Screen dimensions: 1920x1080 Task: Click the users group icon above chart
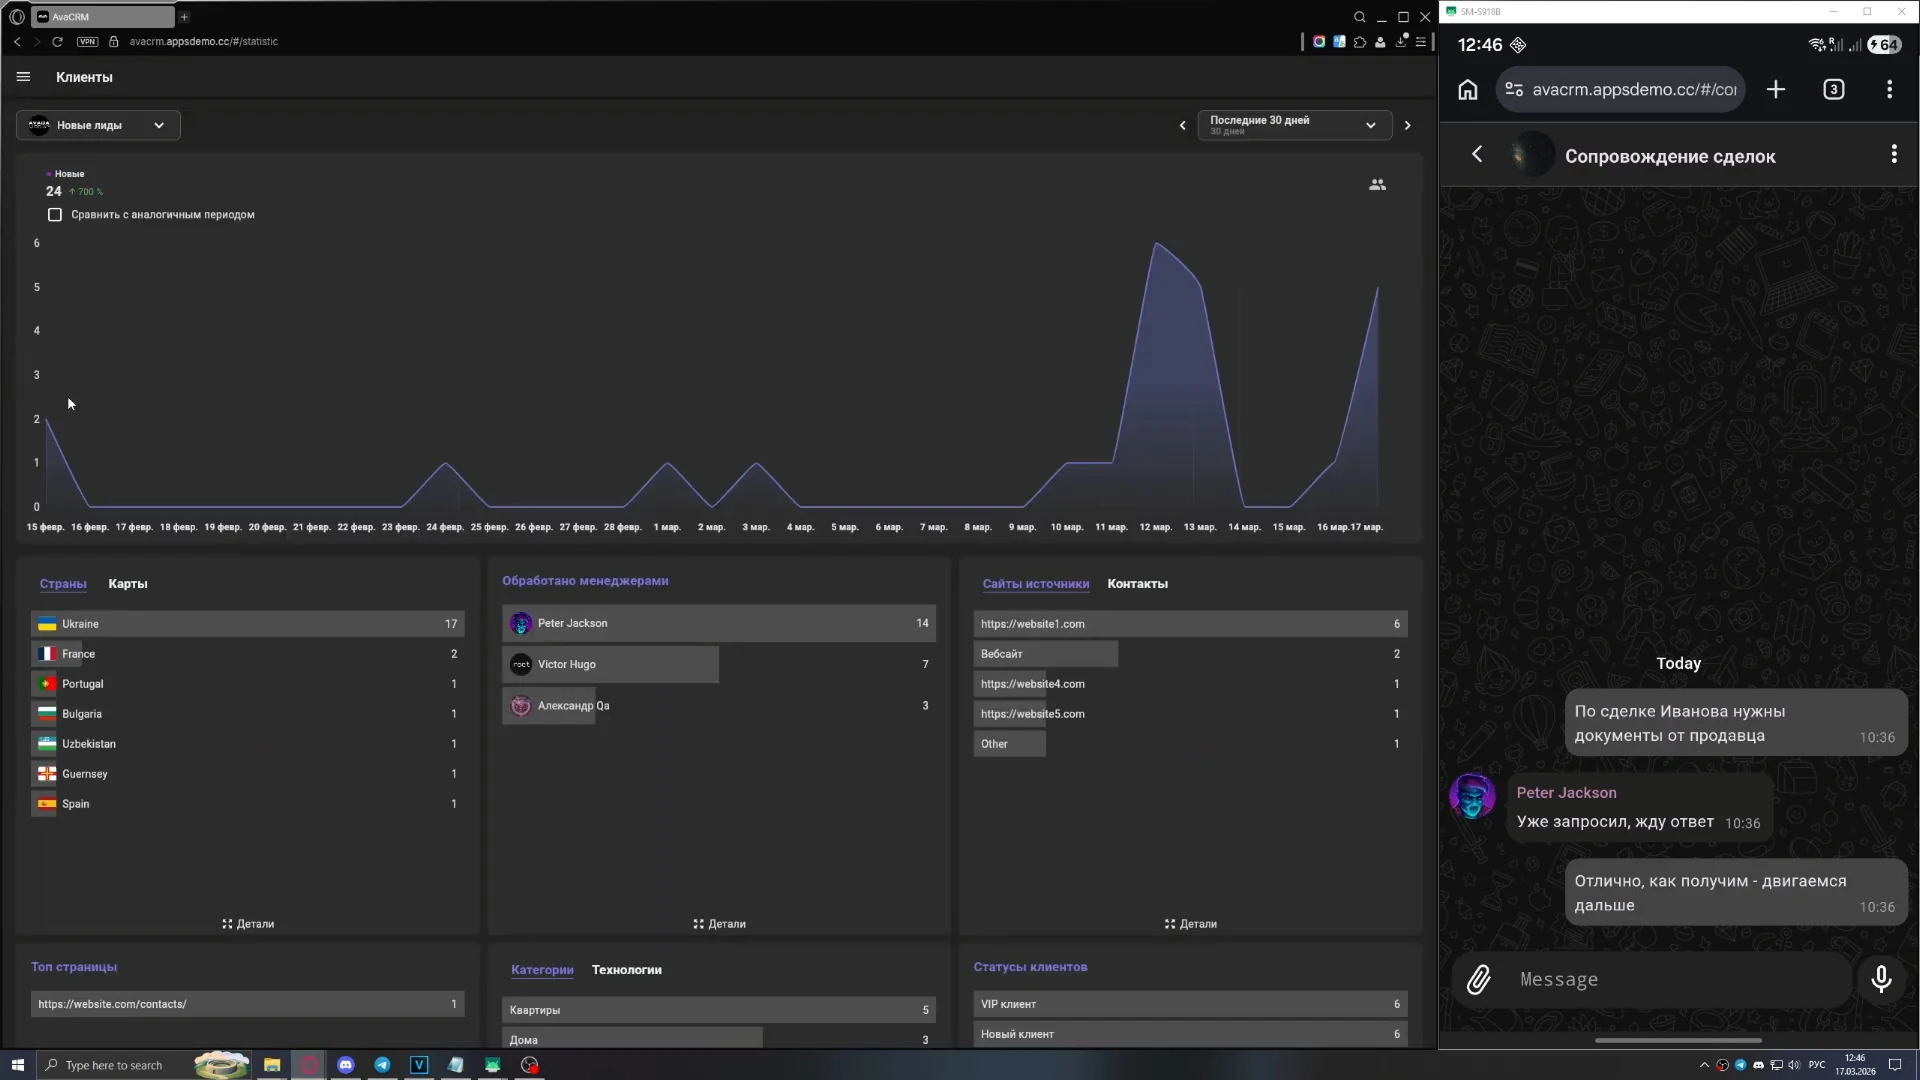coord(1377,185)
